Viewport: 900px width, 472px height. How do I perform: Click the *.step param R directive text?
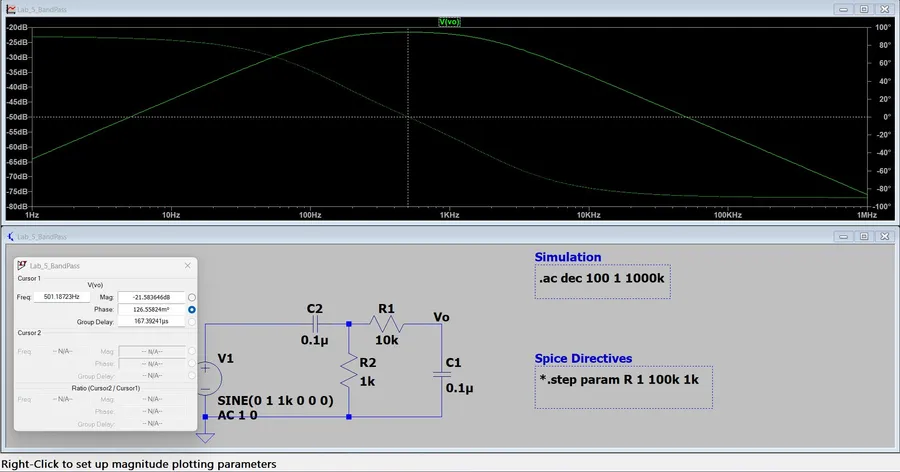(619, 380)
